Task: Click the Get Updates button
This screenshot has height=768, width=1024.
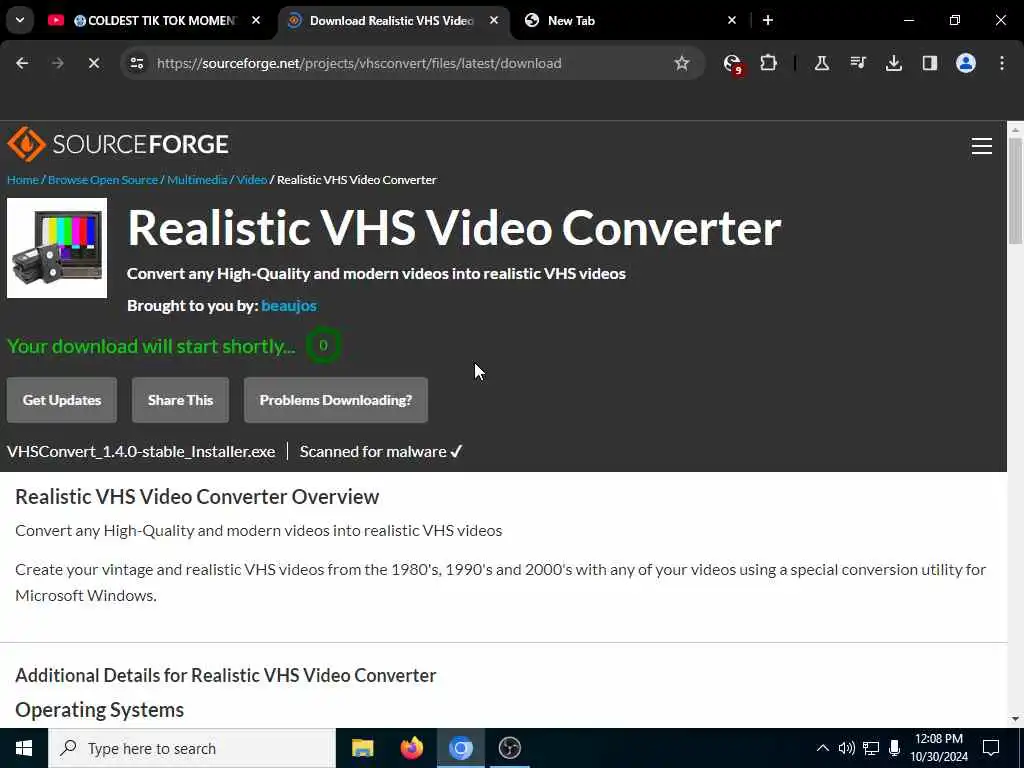Action: [x=62, y=400]
